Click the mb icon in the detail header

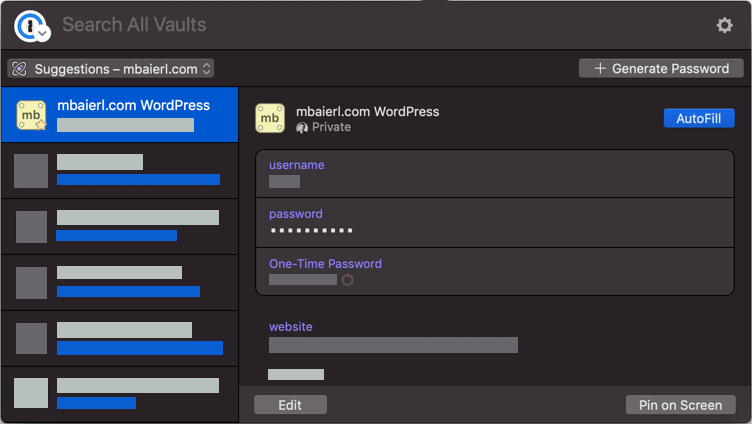coord(270,118)
